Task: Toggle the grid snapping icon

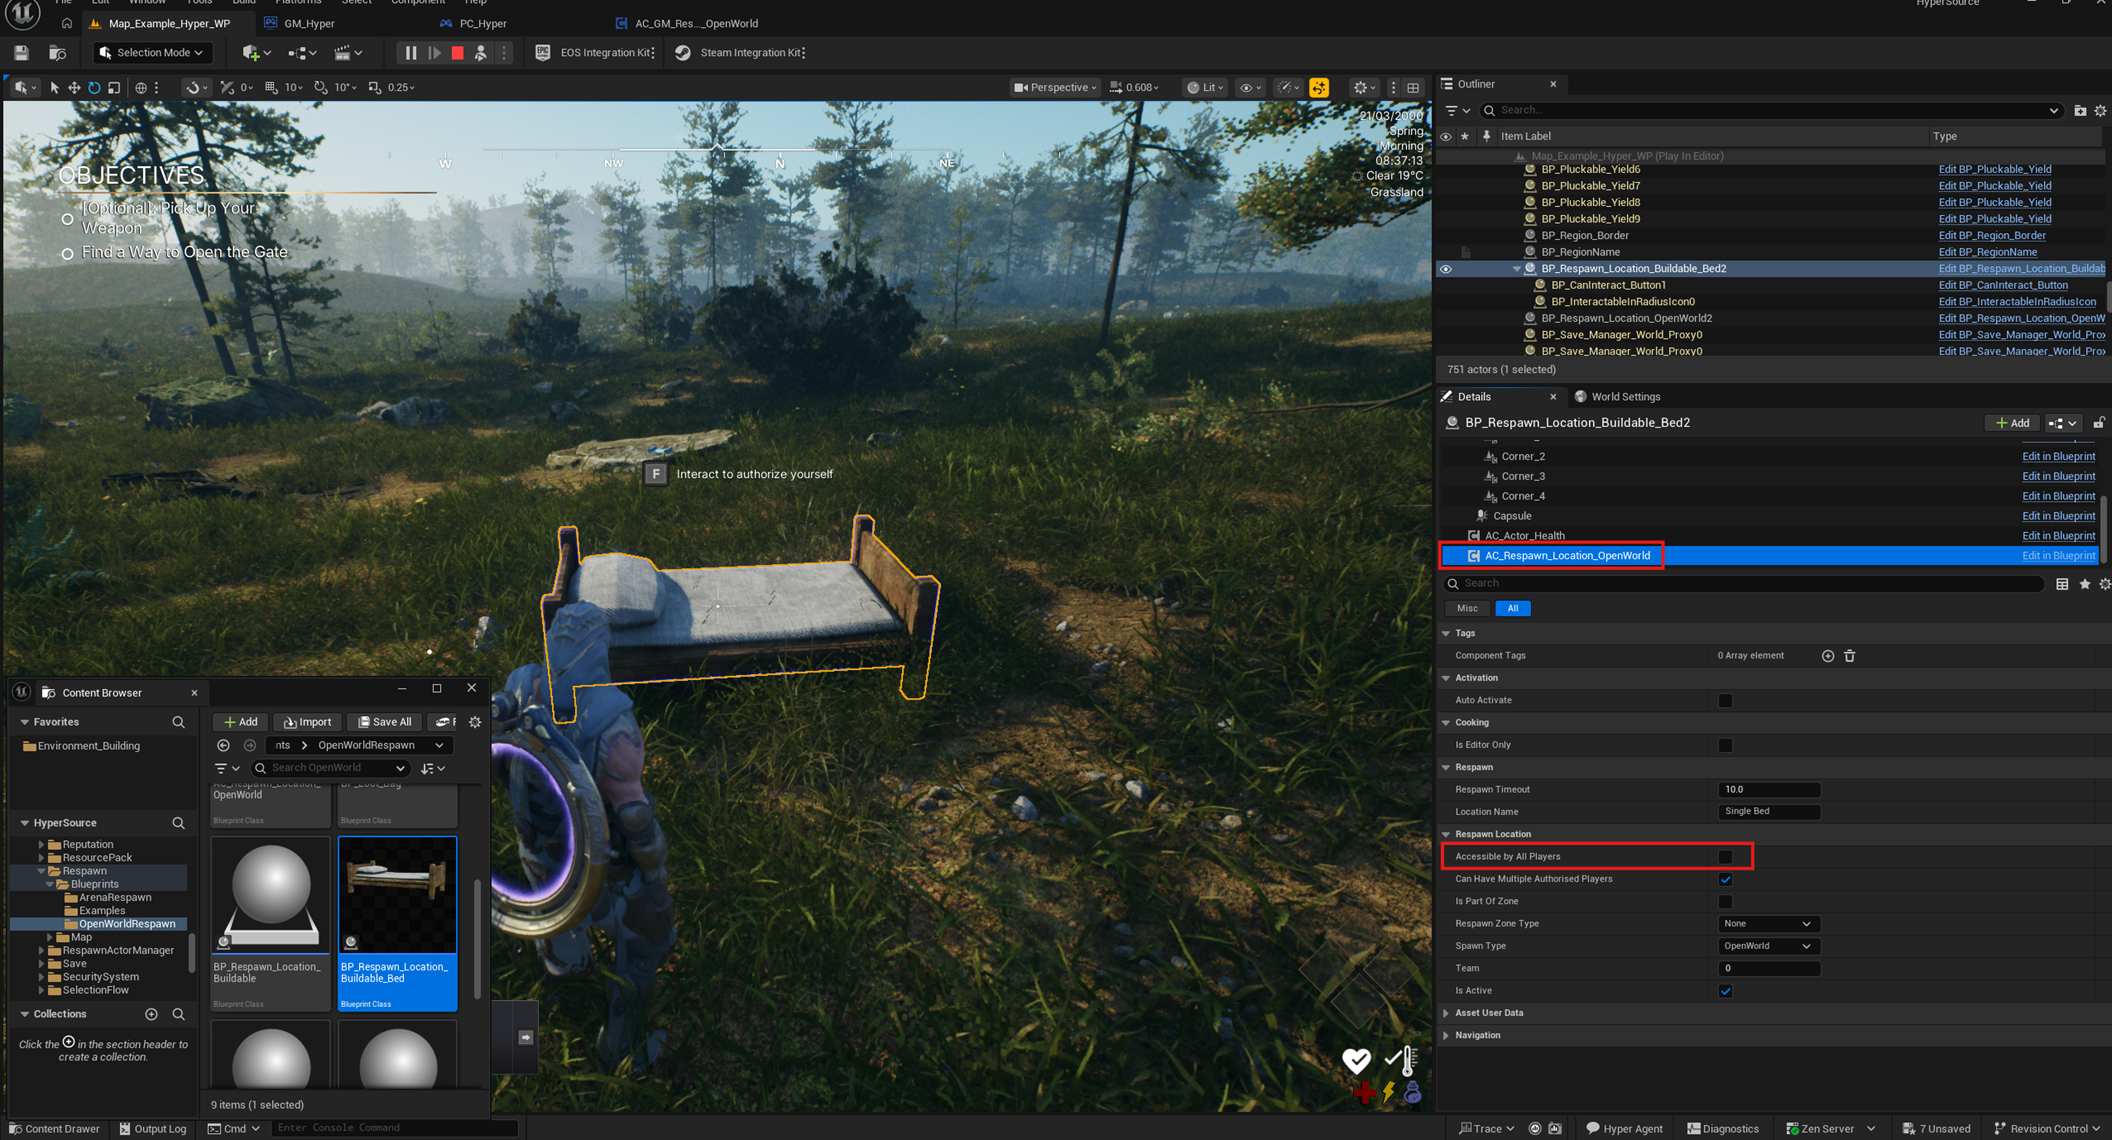Action: (x=271, y=88)
